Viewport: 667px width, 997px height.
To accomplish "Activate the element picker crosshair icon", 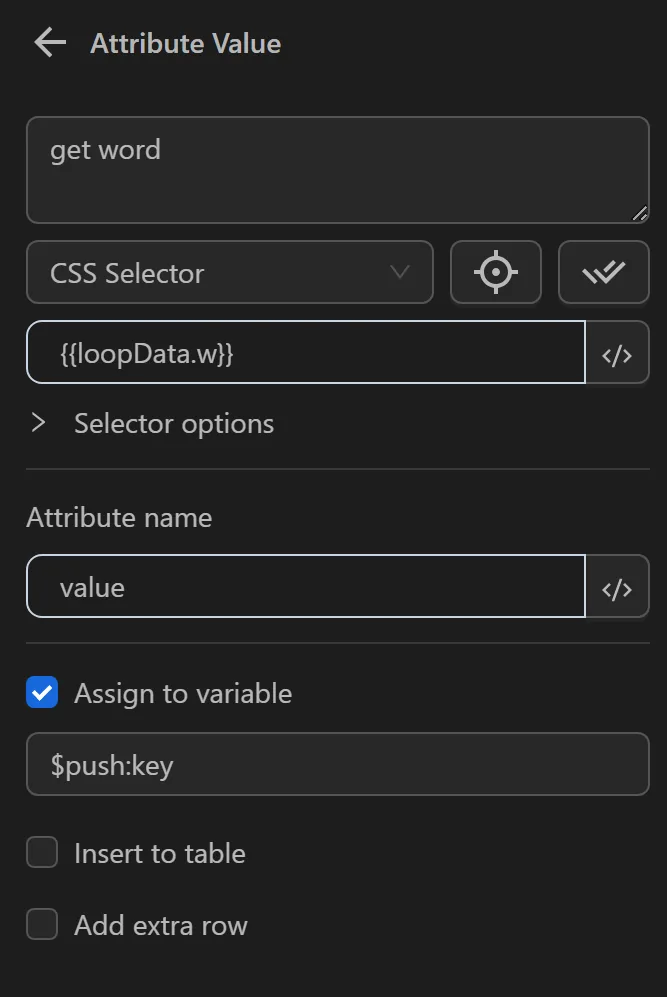I will 496,272.
